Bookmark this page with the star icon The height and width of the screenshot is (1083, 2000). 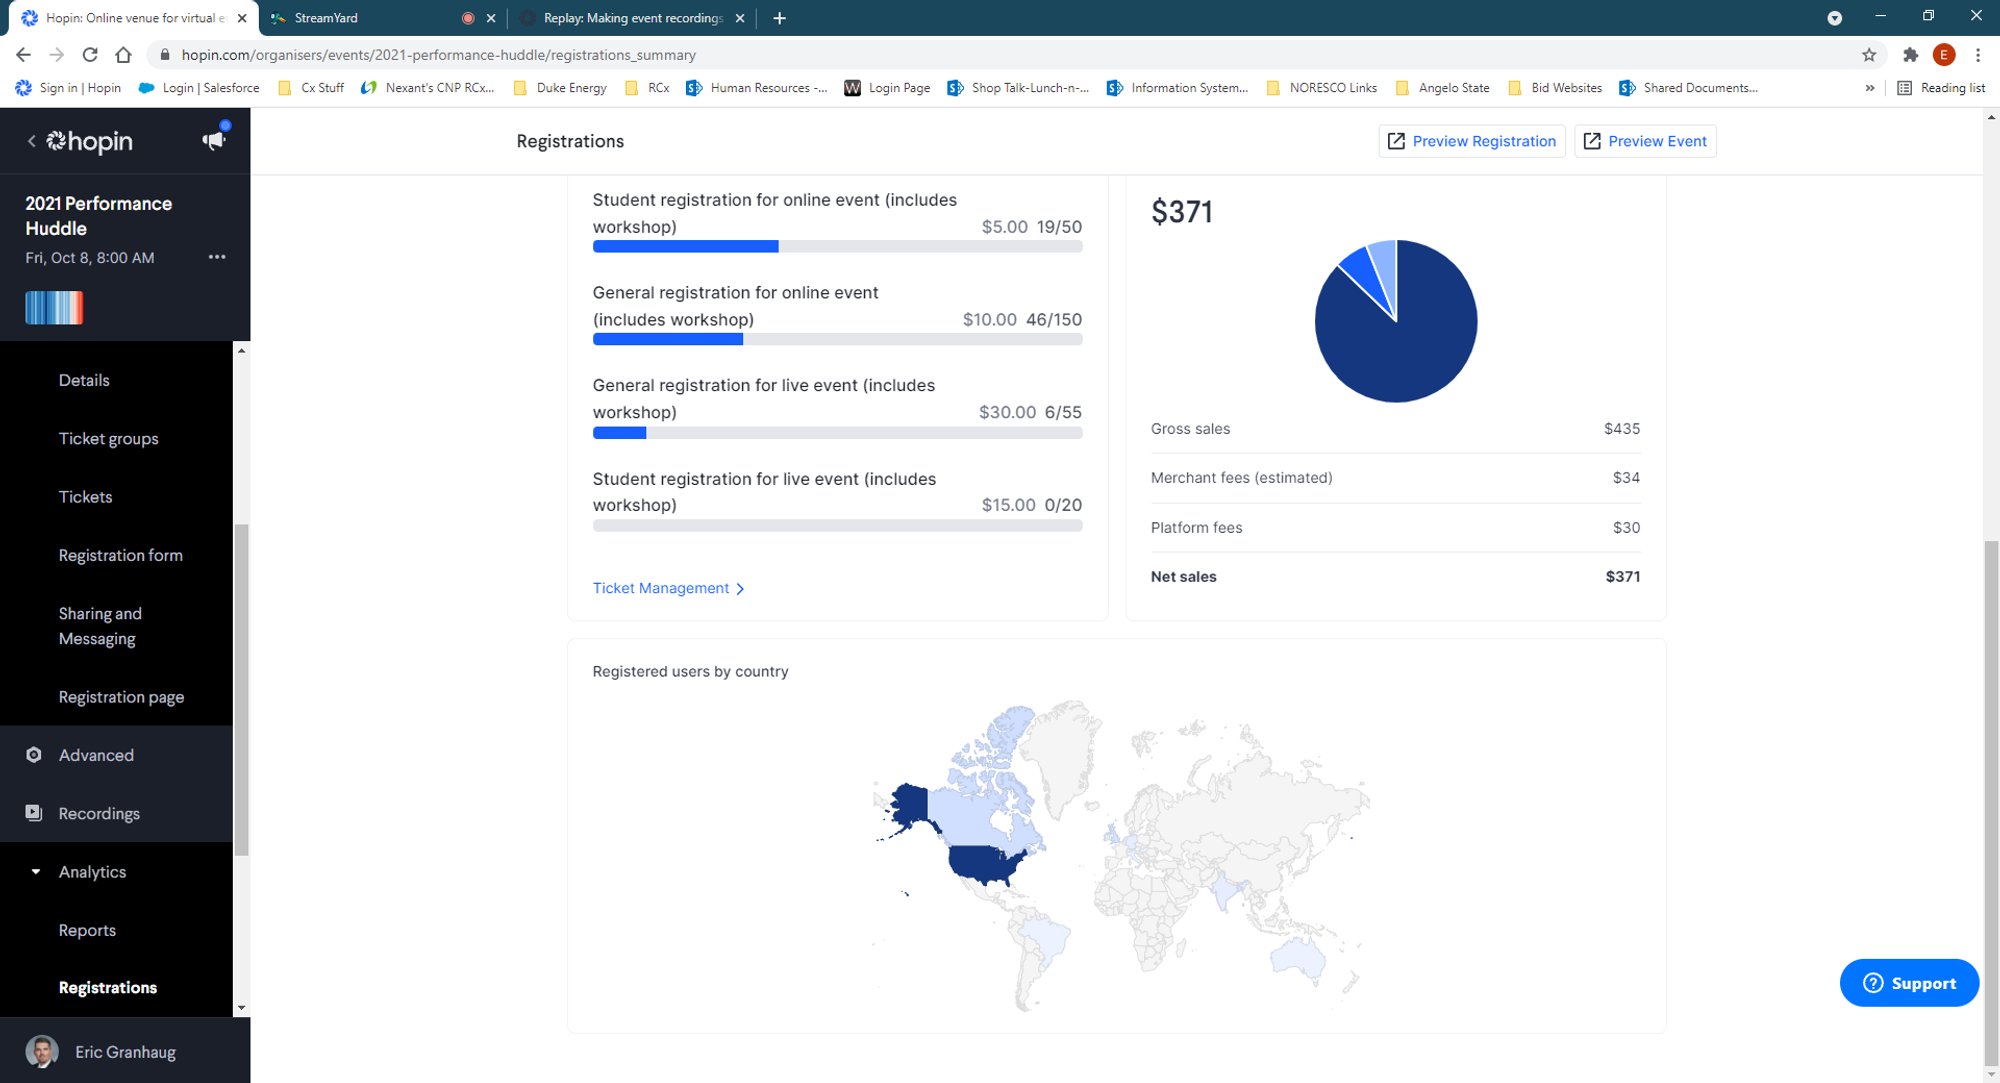click(x=1868, y=55)
